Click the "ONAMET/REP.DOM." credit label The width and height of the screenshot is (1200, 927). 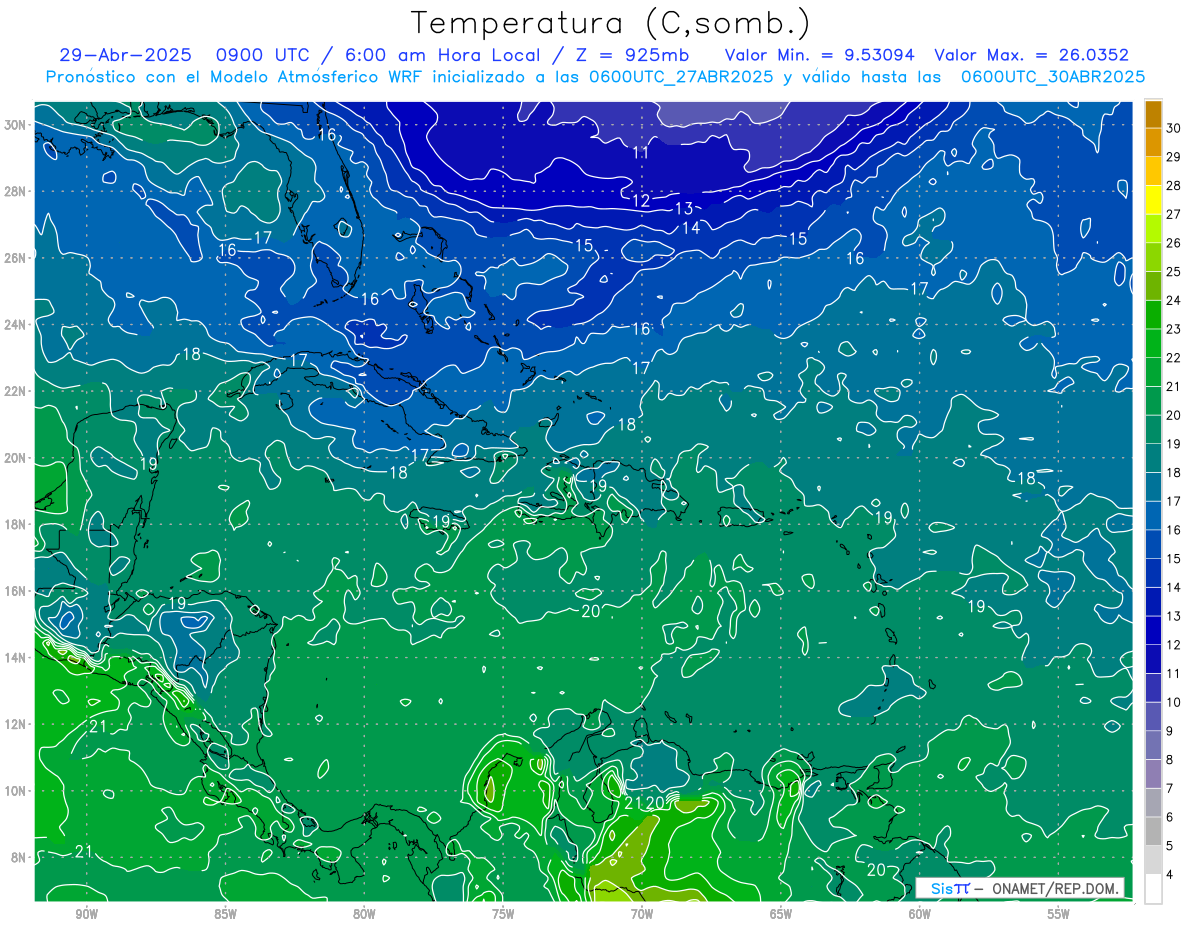[x=1056, y=888]
